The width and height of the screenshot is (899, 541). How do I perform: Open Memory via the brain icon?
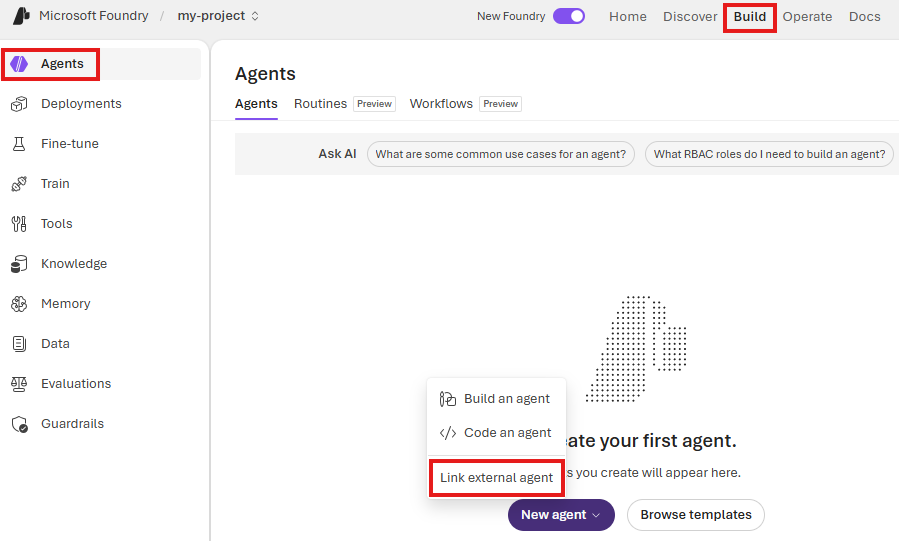[x=19, y=304]
